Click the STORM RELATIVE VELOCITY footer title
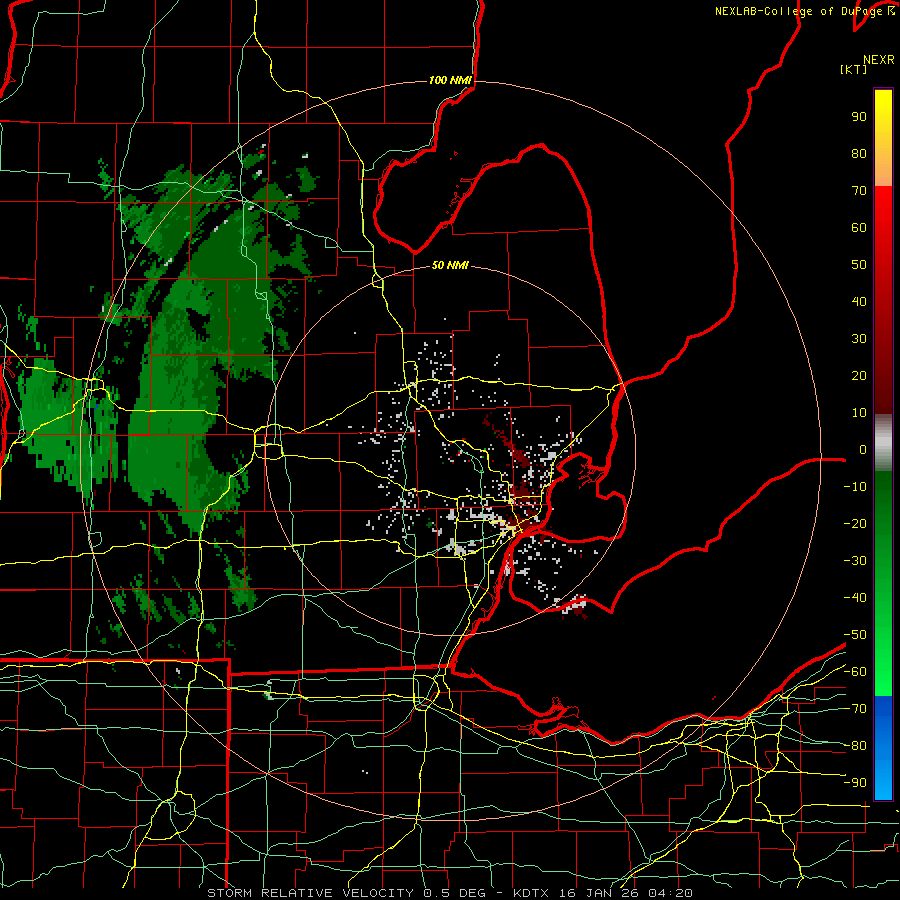Screen dimensions: 900x900 (x=310, y=893)
